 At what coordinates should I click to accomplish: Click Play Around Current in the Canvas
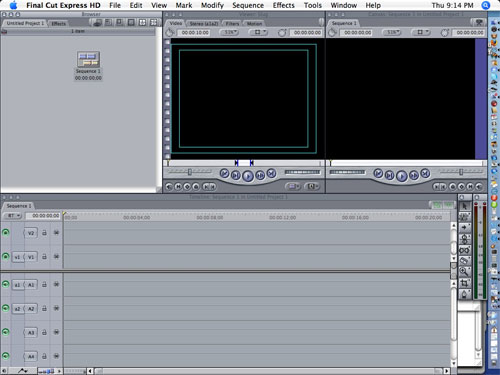[414, 175]
